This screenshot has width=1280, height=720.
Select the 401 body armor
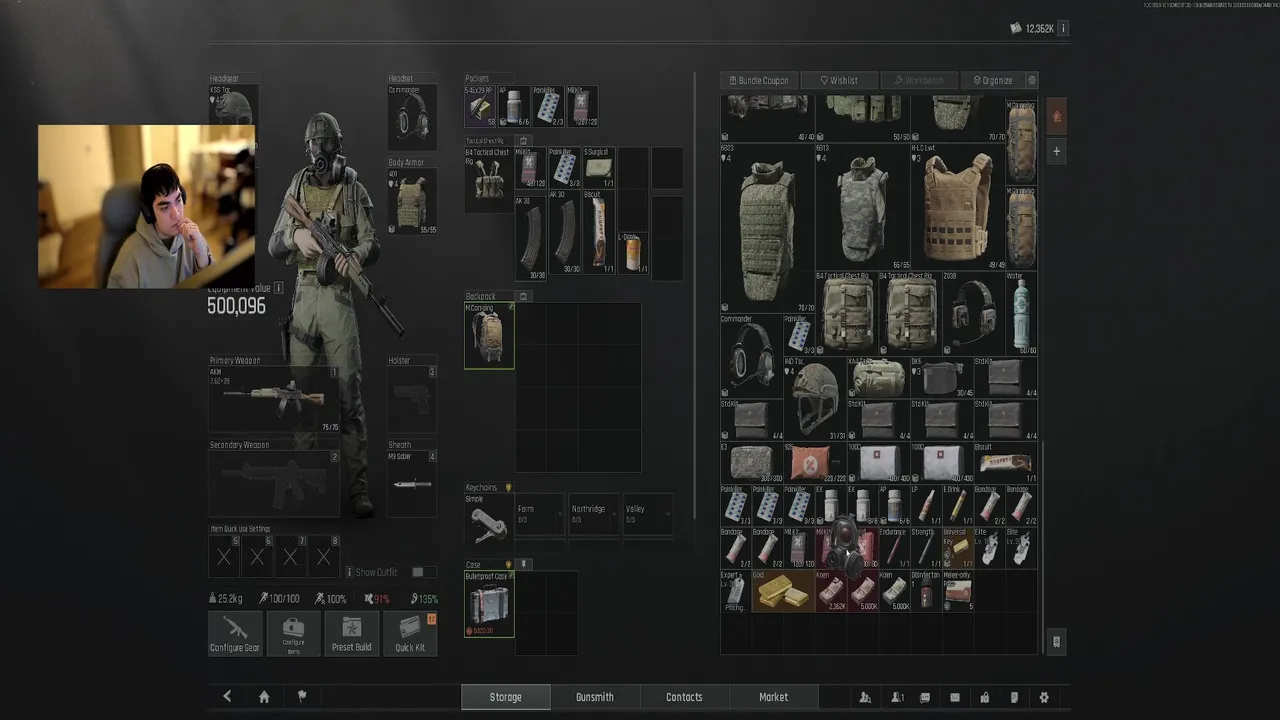pos(412,201)
